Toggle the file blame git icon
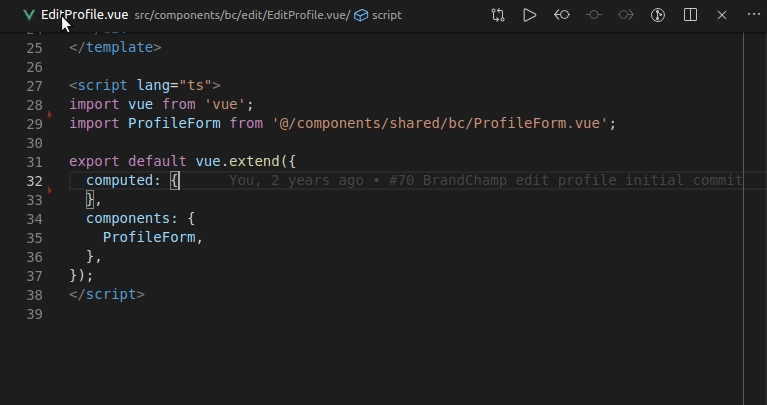 658,15
